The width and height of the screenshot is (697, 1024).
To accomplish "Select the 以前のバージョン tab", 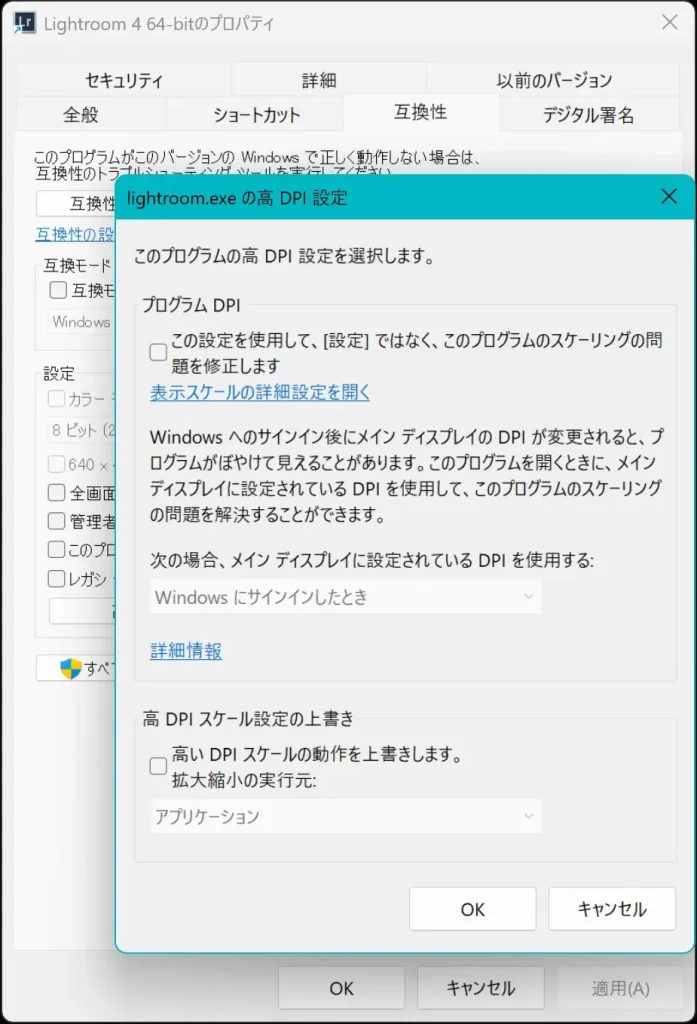I will pos(554,81).
